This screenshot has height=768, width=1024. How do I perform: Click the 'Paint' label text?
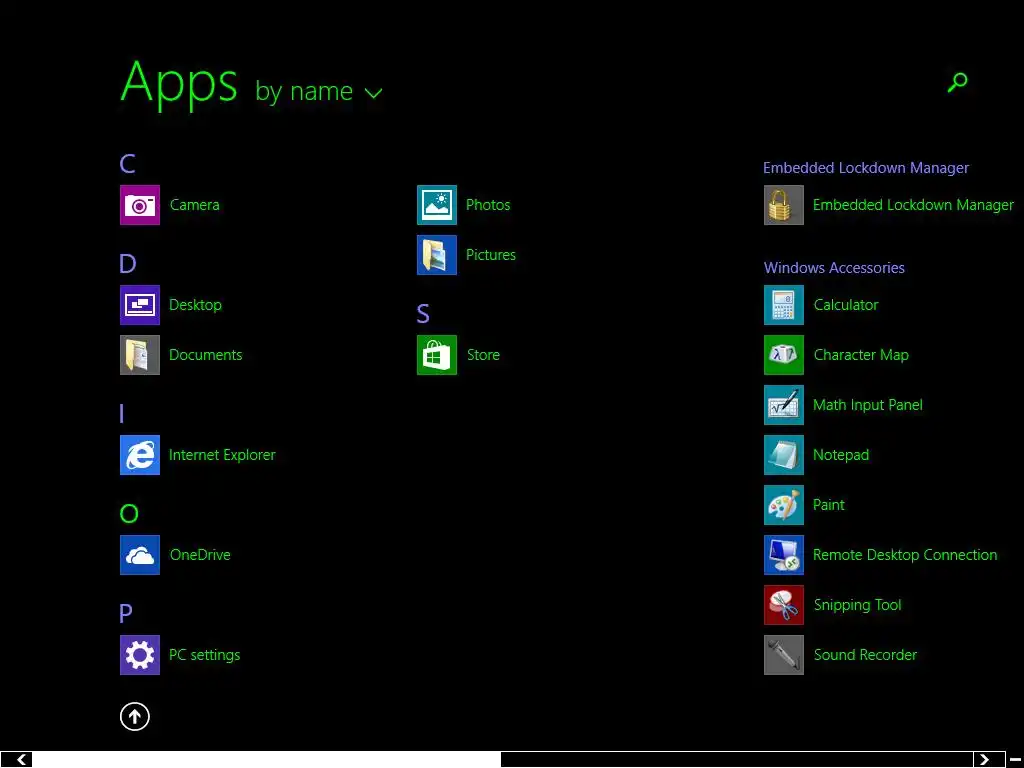pos(828,505)
